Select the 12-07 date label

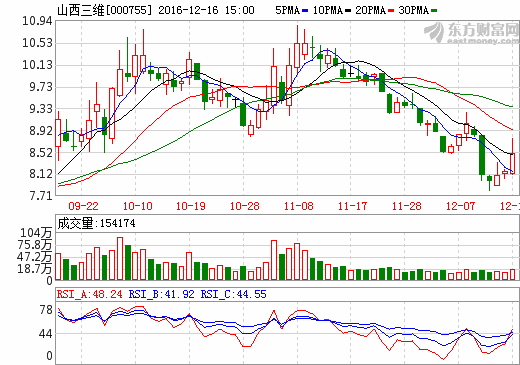460,206
